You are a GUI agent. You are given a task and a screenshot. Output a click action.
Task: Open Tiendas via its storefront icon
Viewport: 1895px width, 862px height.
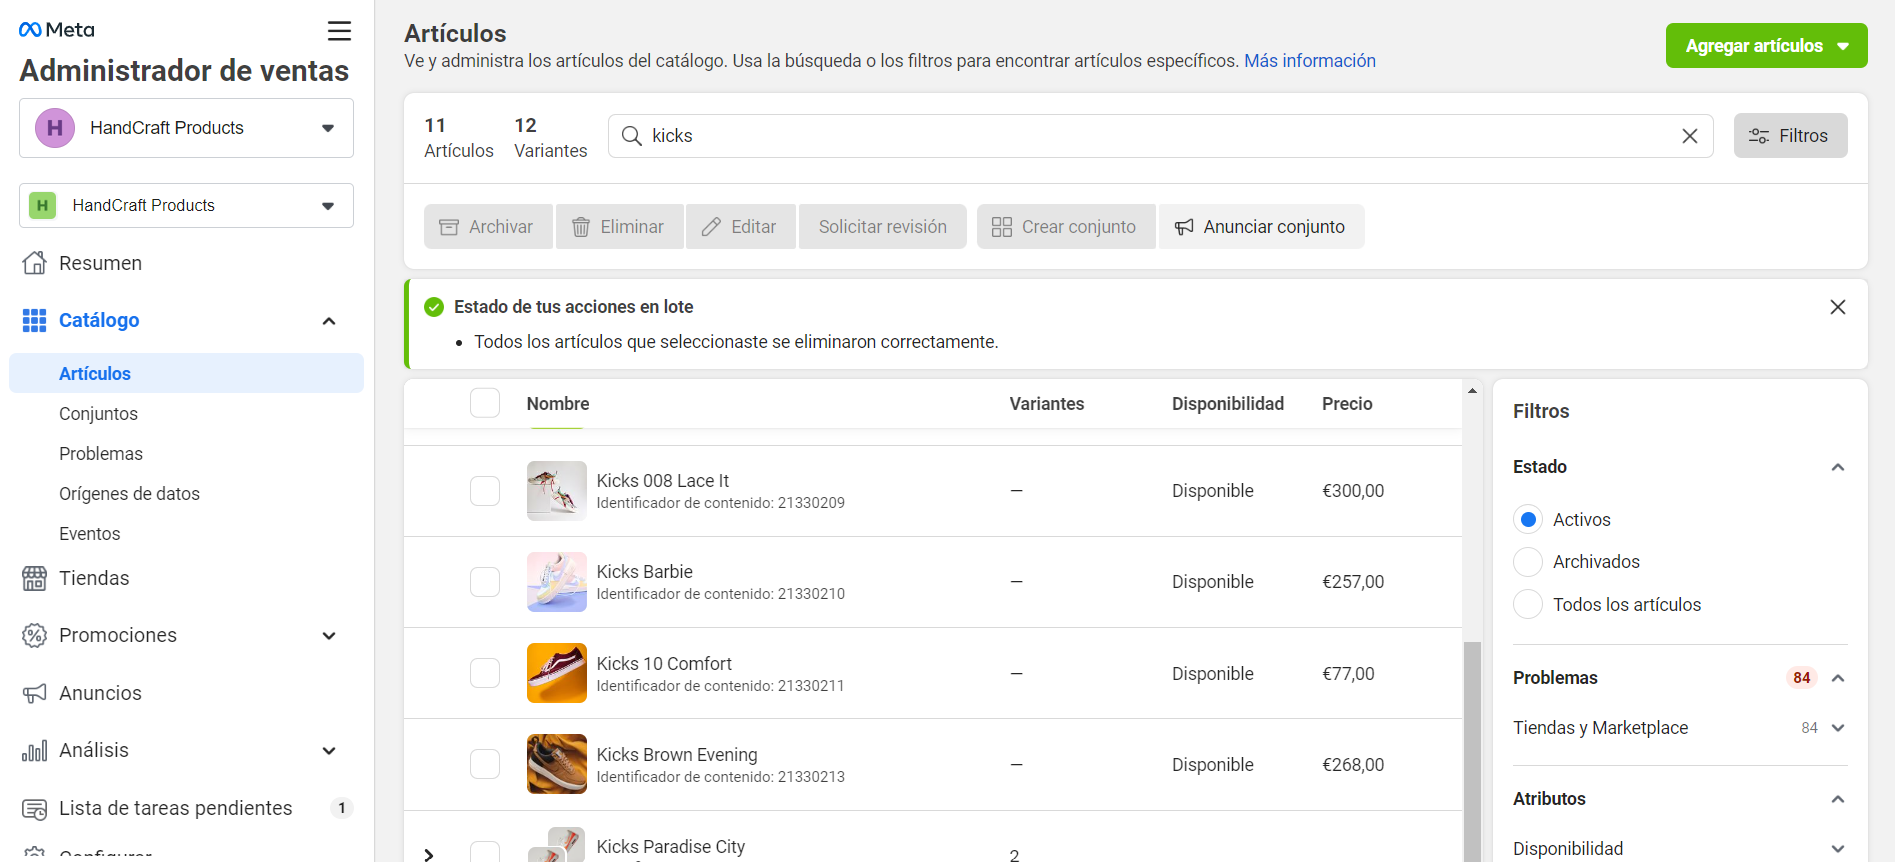click(x=35, y=579)
